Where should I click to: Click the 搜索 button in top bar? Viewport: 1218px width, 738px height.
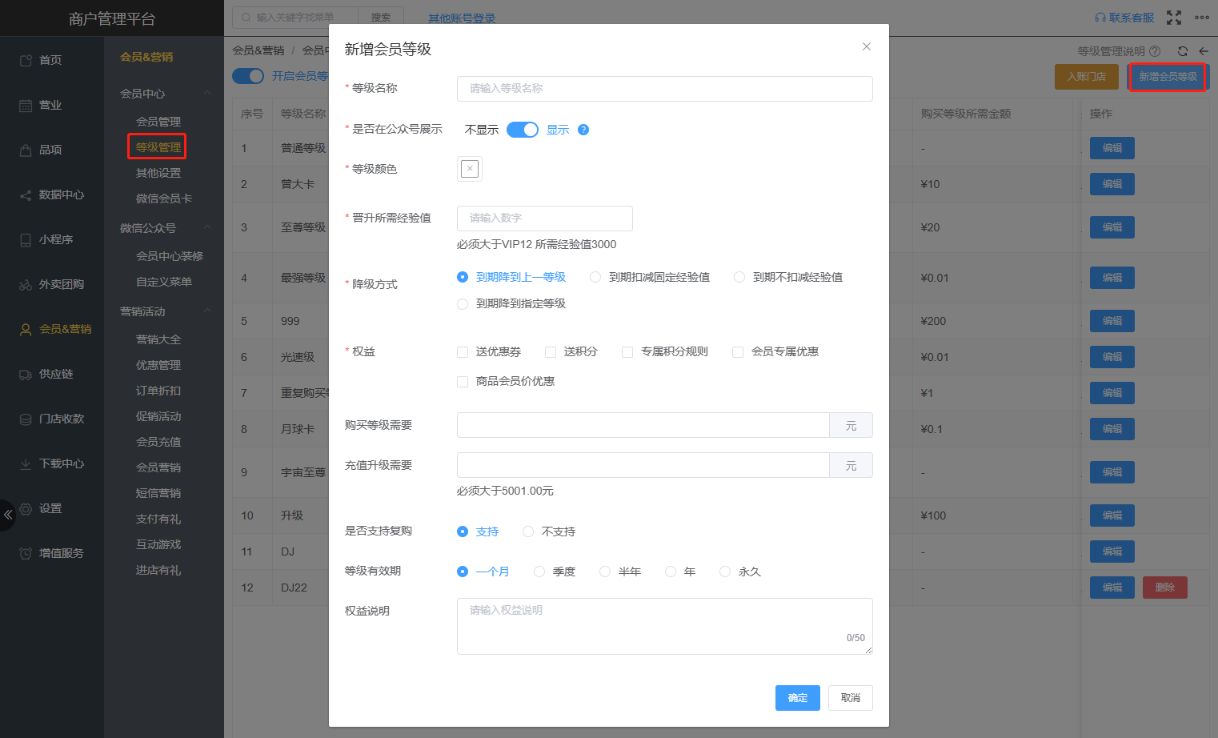tap(381, 18)
